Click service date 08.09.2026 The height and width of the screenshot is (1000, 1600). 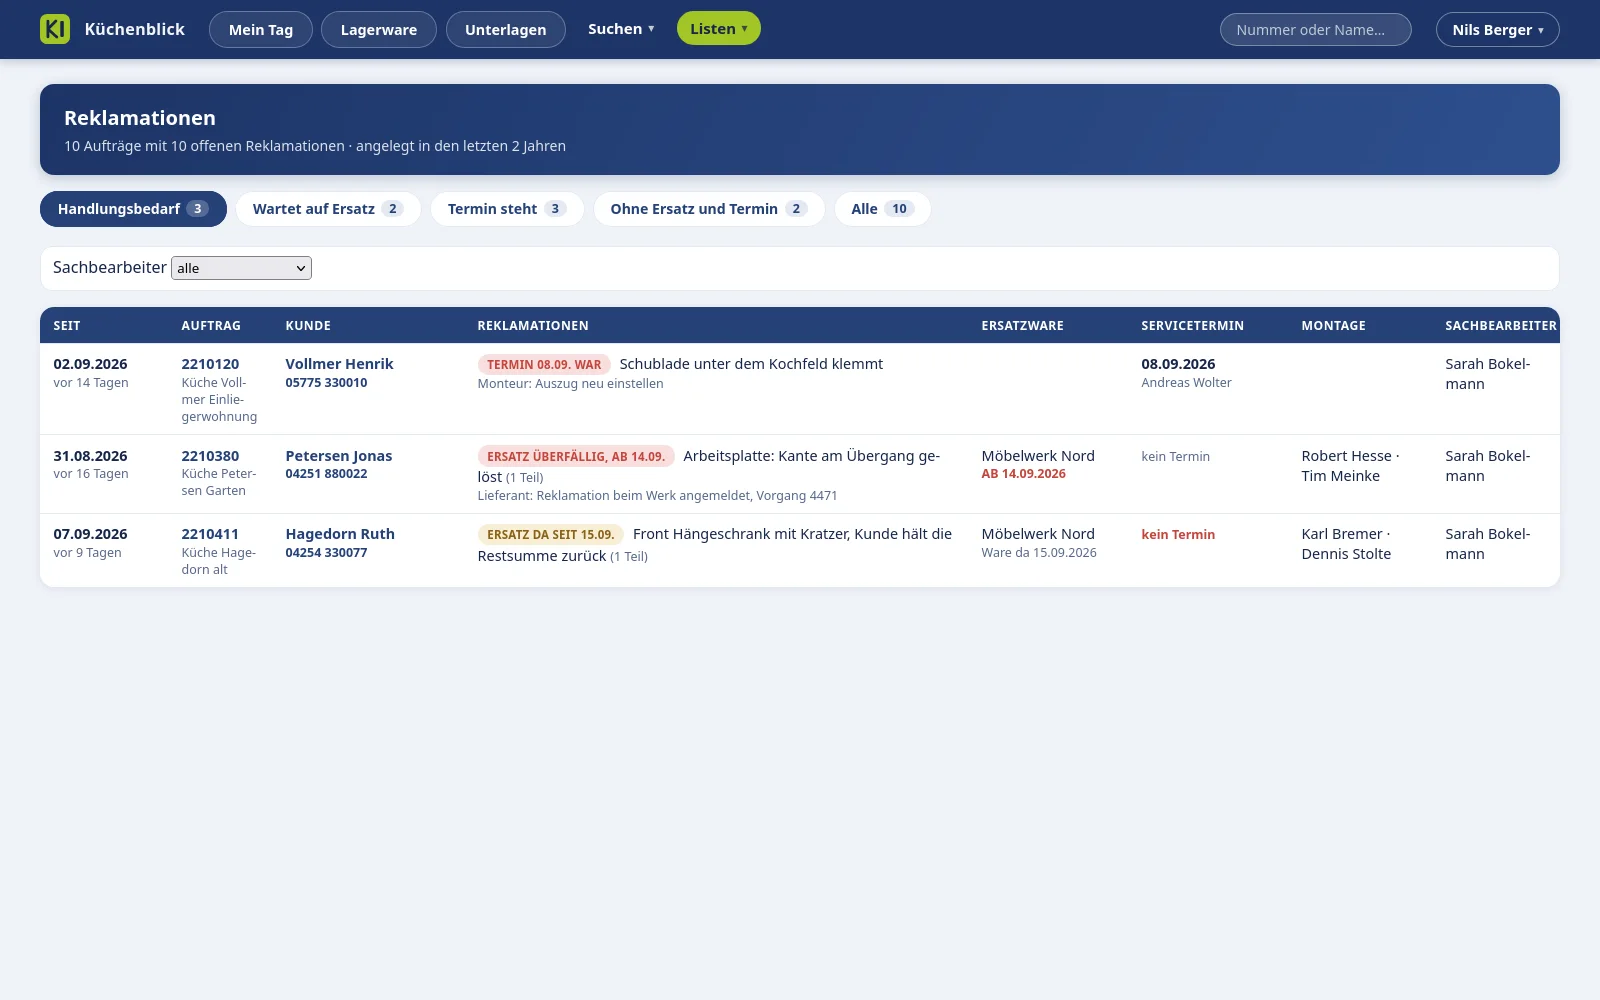(1178, 364)
